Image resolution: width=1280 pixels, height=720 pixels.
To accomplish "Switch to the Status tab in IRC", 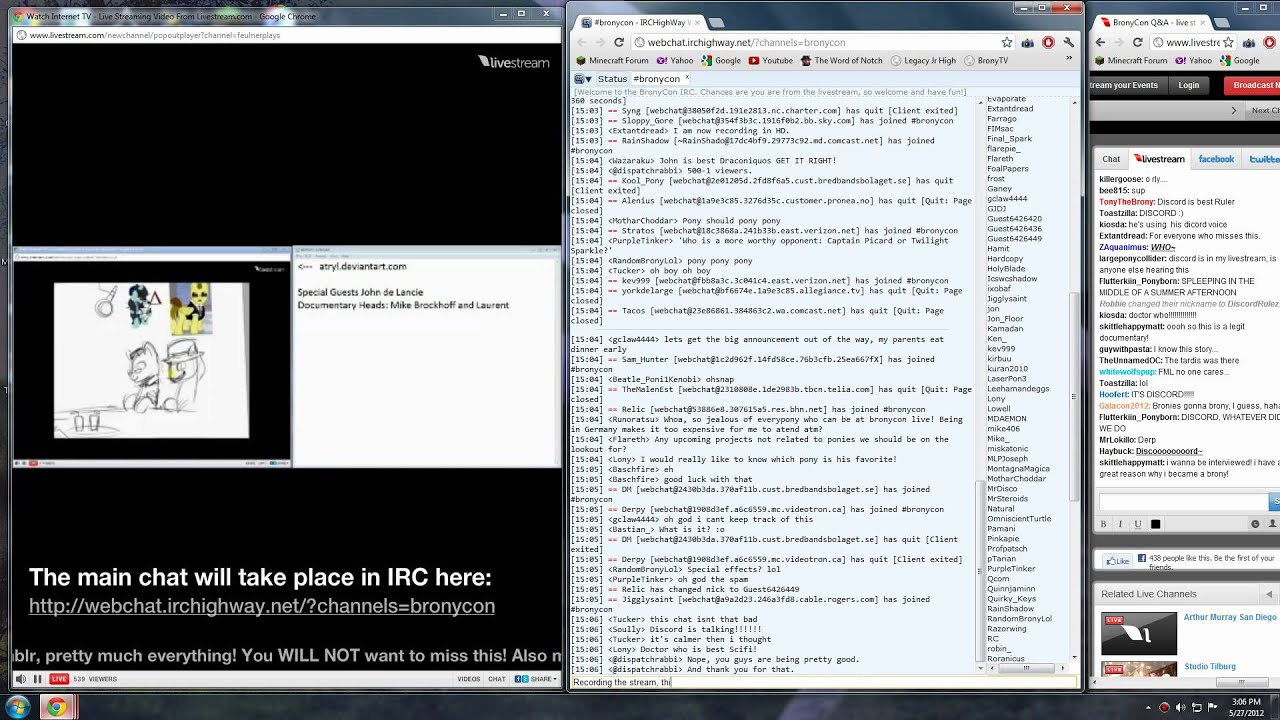I will [612, 78].
